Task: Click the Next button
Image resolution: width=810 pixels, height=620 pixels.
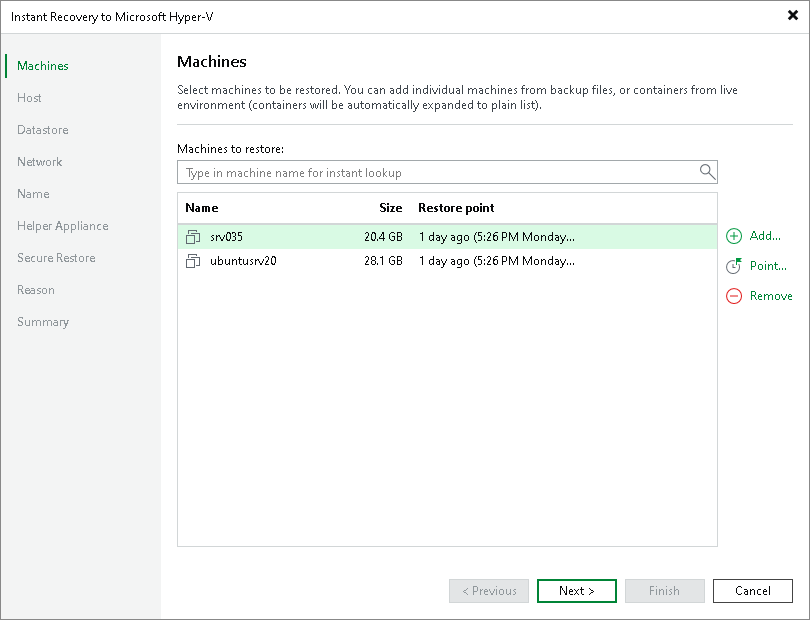Action: coord(576,590)
